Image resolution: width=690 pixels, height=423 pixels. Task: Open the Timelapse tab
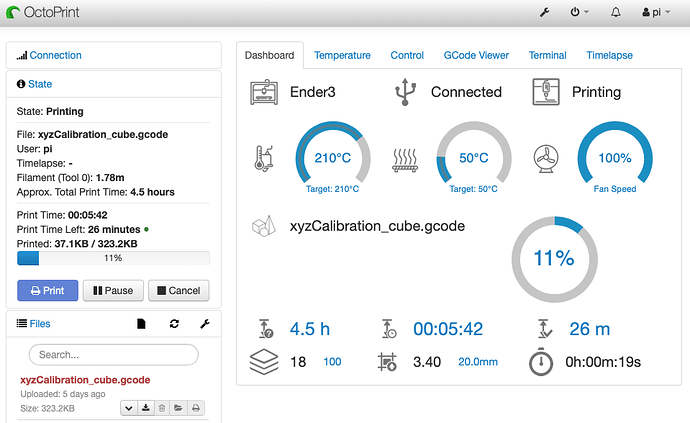609,55
